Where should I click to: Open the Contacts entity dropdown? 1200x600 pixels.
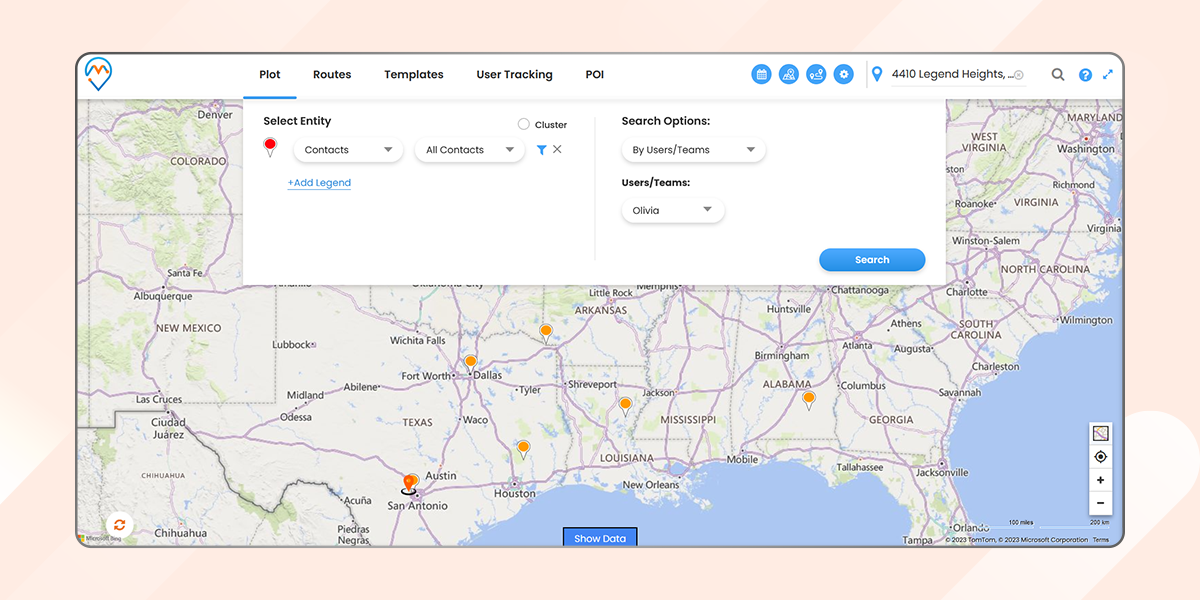pos(348,150)
